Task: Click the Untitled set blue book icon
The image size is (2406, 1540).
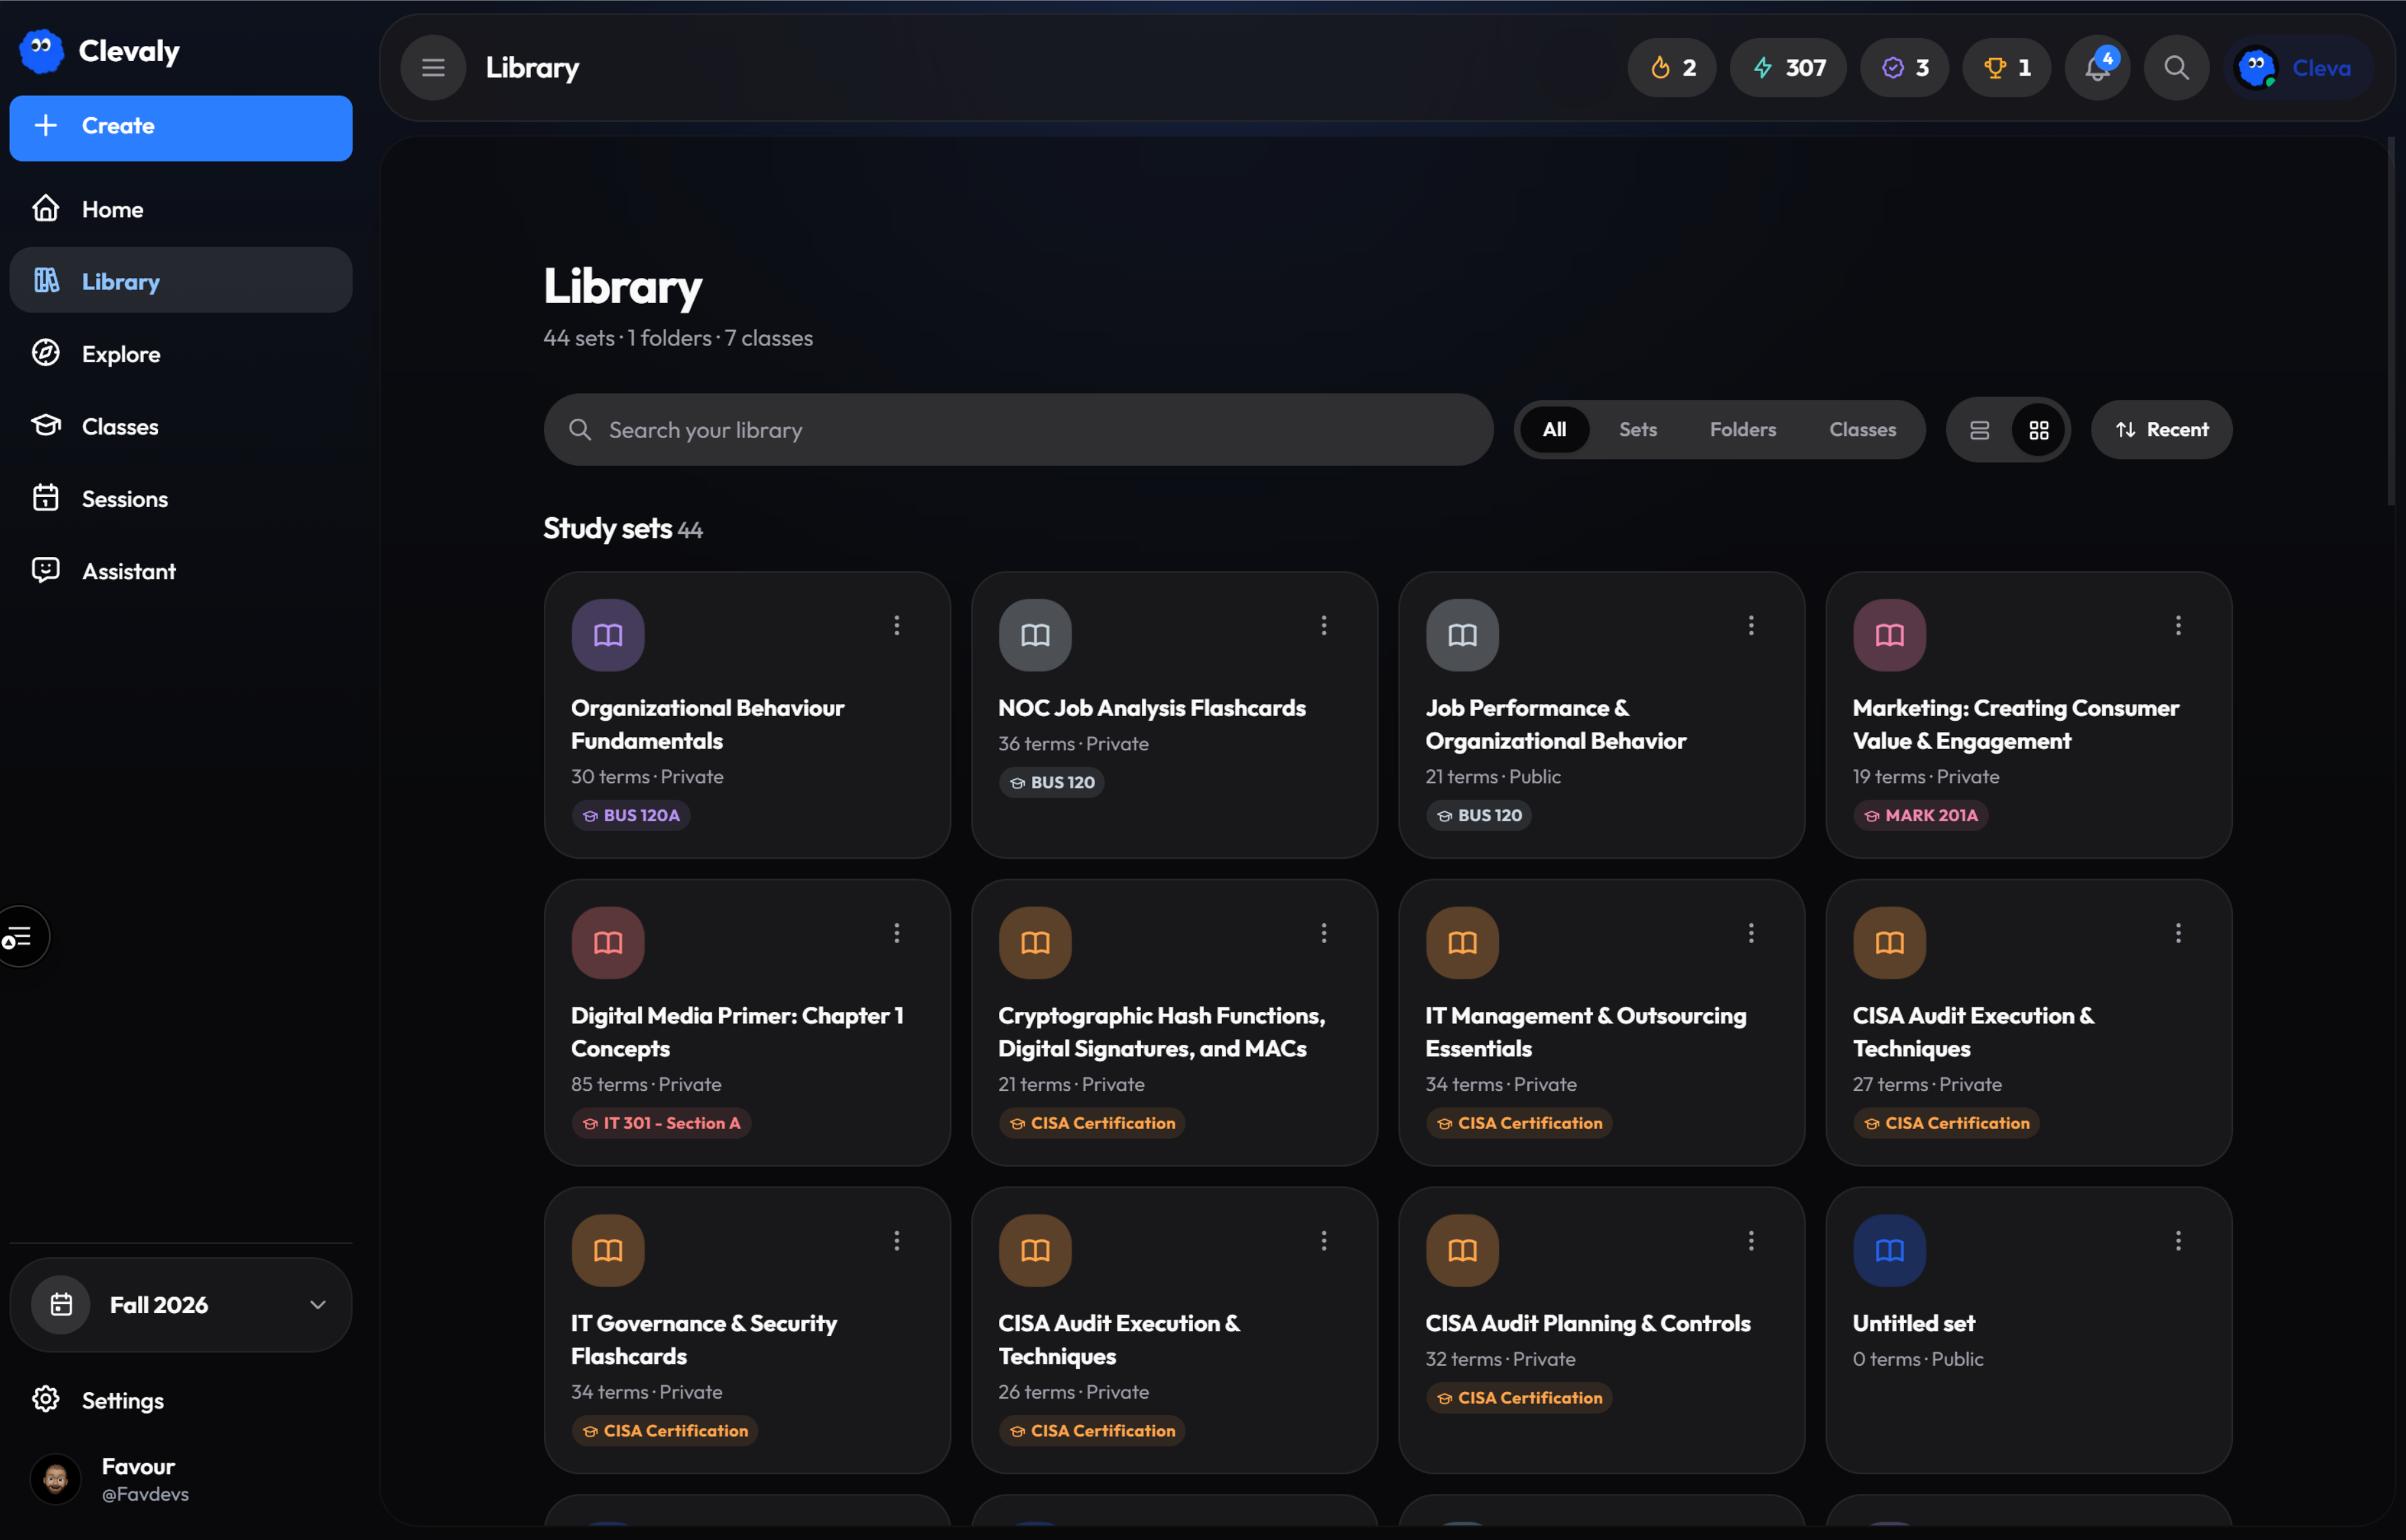Action: coord(1889,1251)
